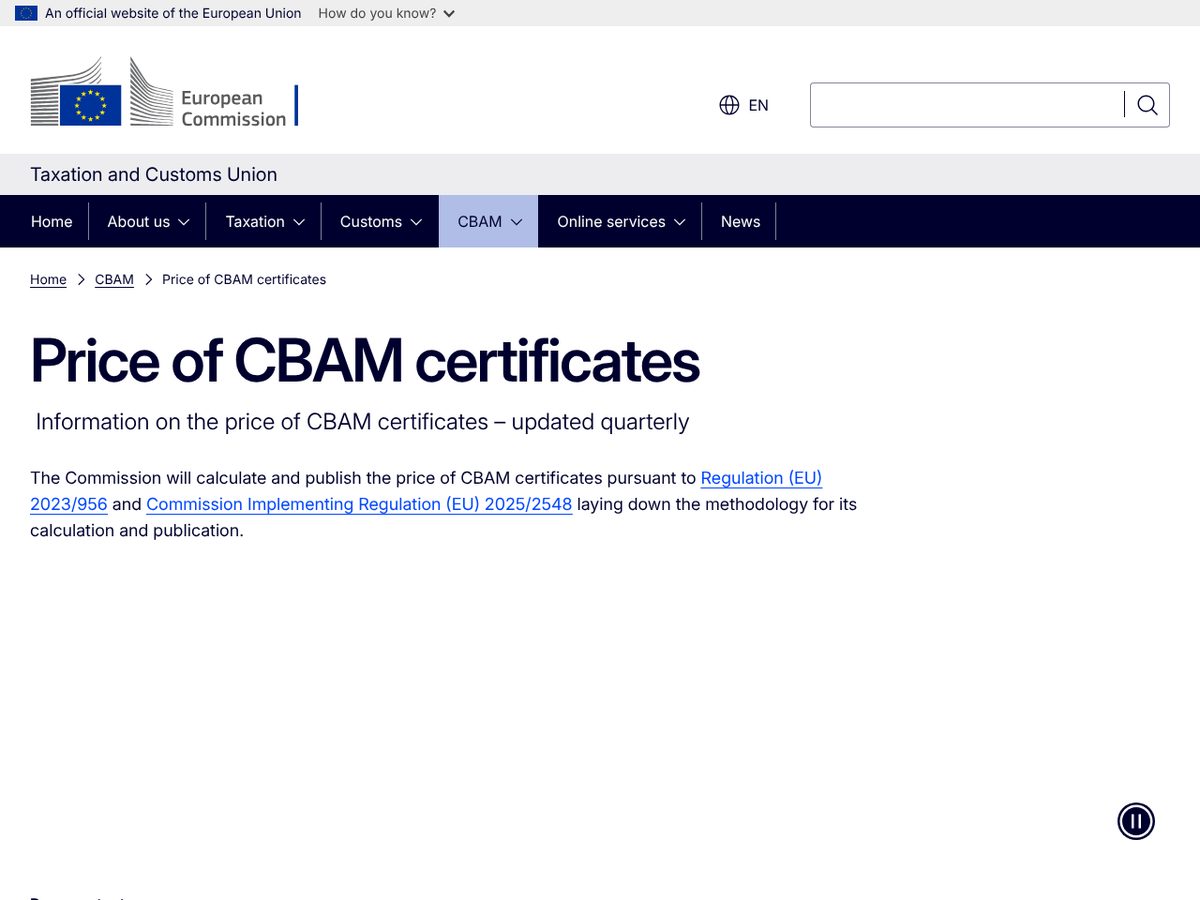Follow the CBAM breadcrumb link
The height and width of the screenshot is (900, 1200).
114,280
